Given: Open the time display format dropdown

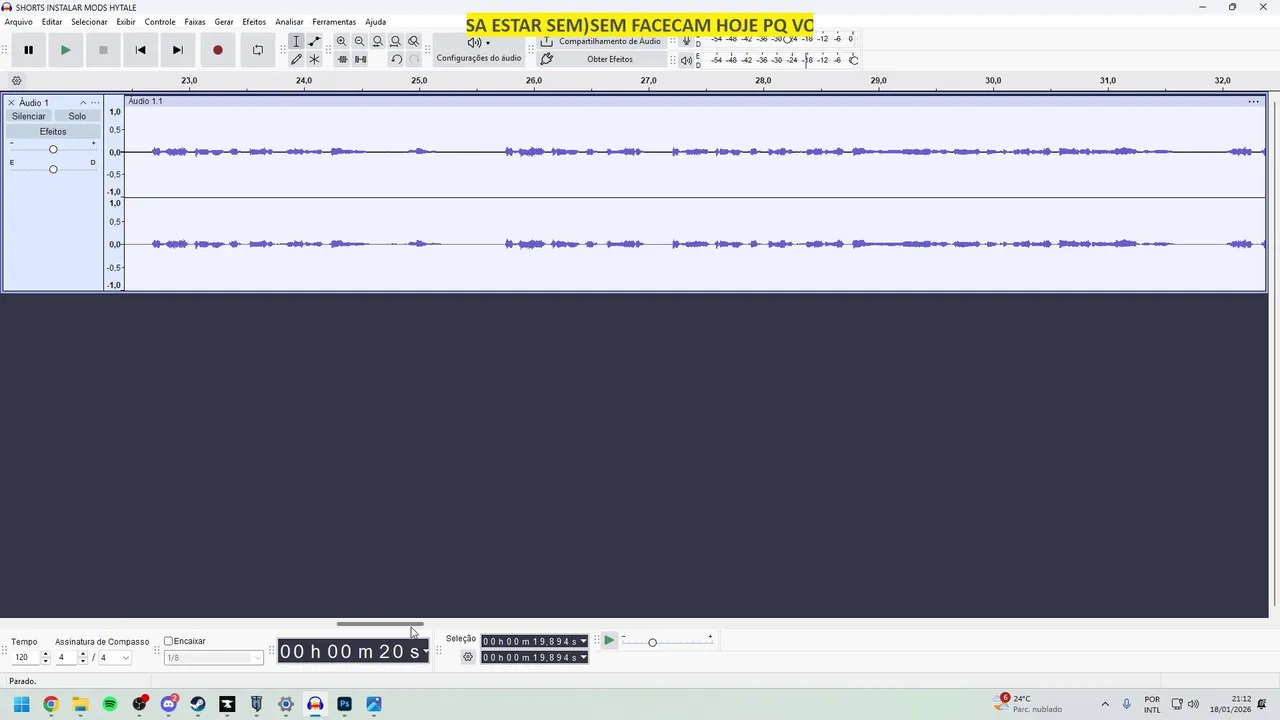Looking at the screenshot, I should pos(426,652).
